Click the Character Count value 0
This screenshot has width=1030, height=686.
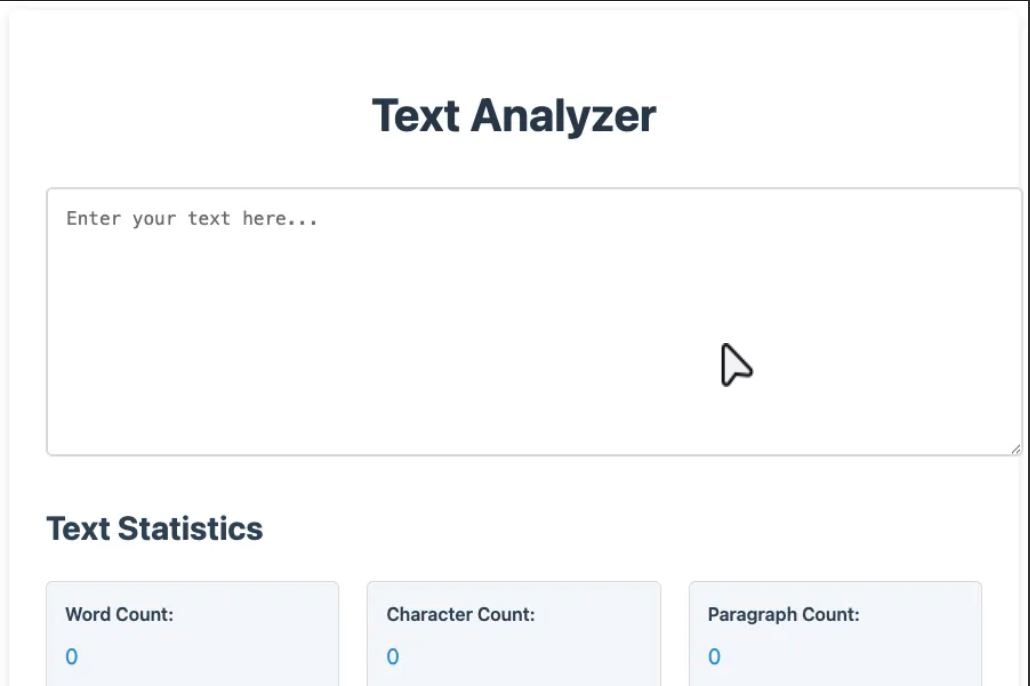point(393,656)
